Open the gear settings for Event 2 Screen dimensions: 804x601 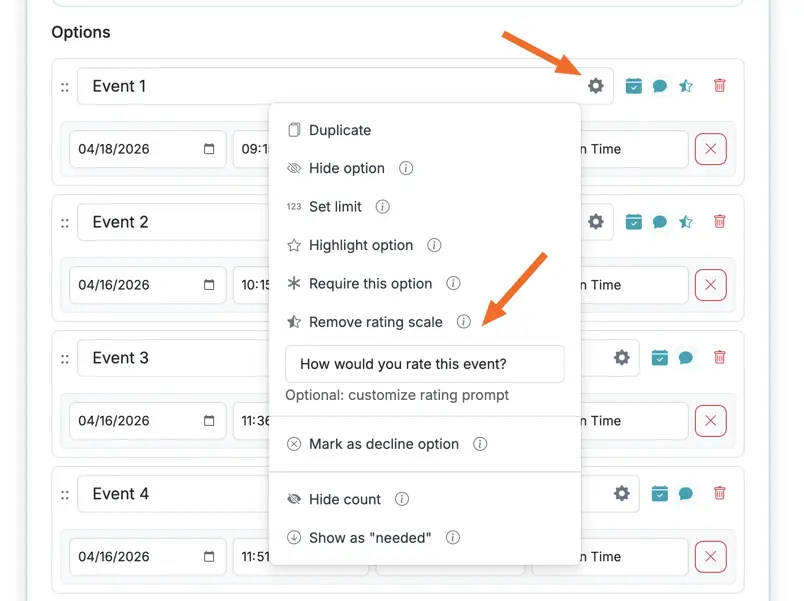[x=595, y=222]
